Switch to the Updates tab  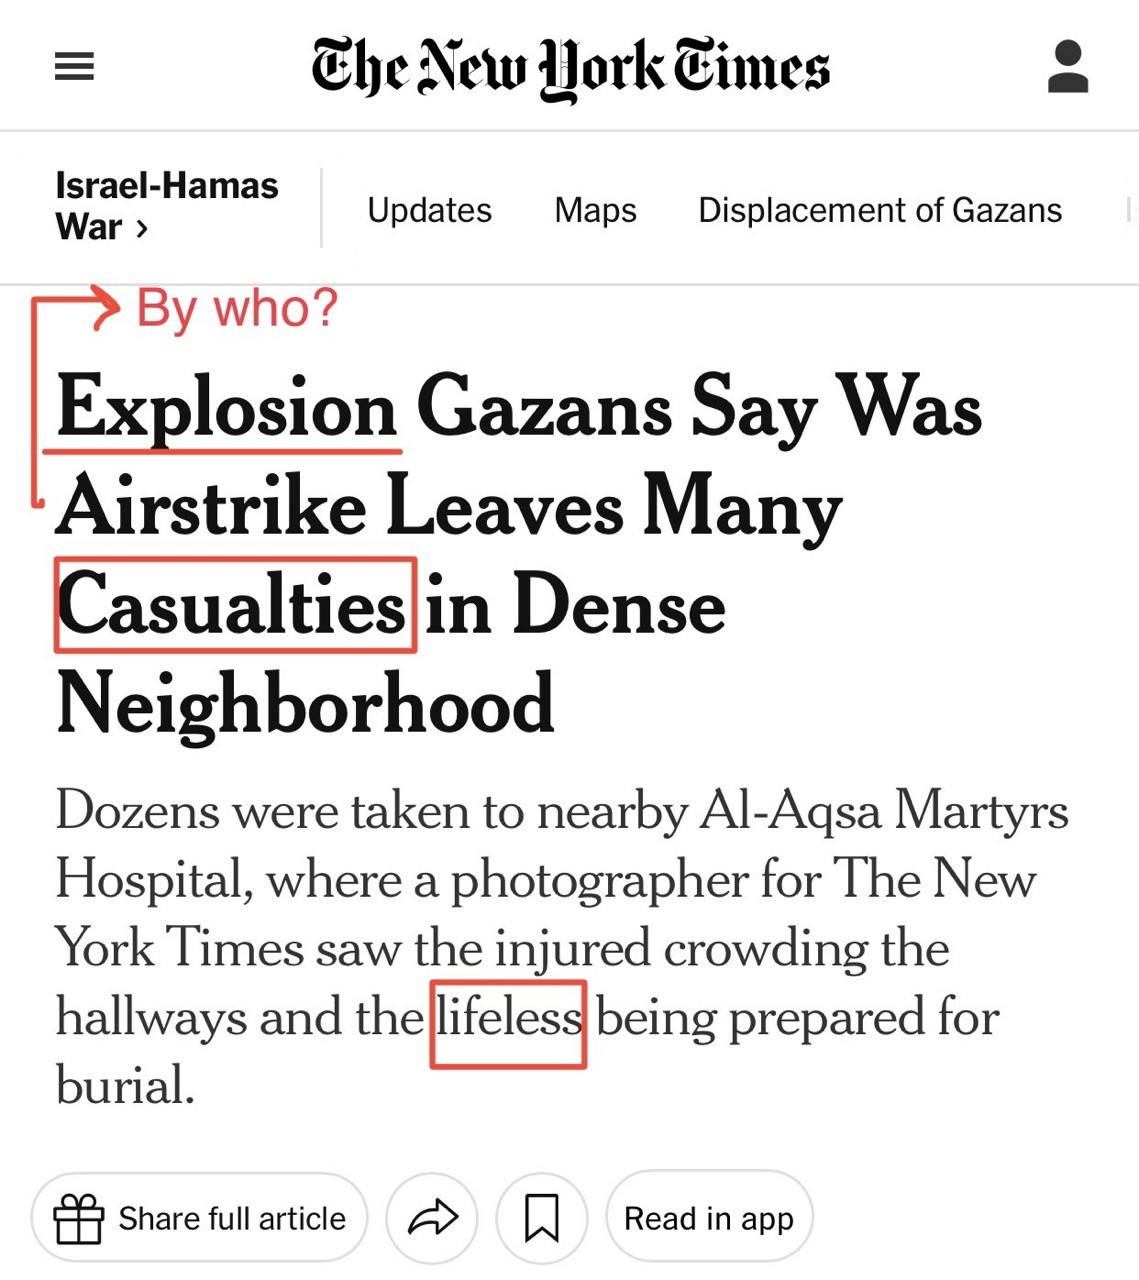[x=429, y=210]
